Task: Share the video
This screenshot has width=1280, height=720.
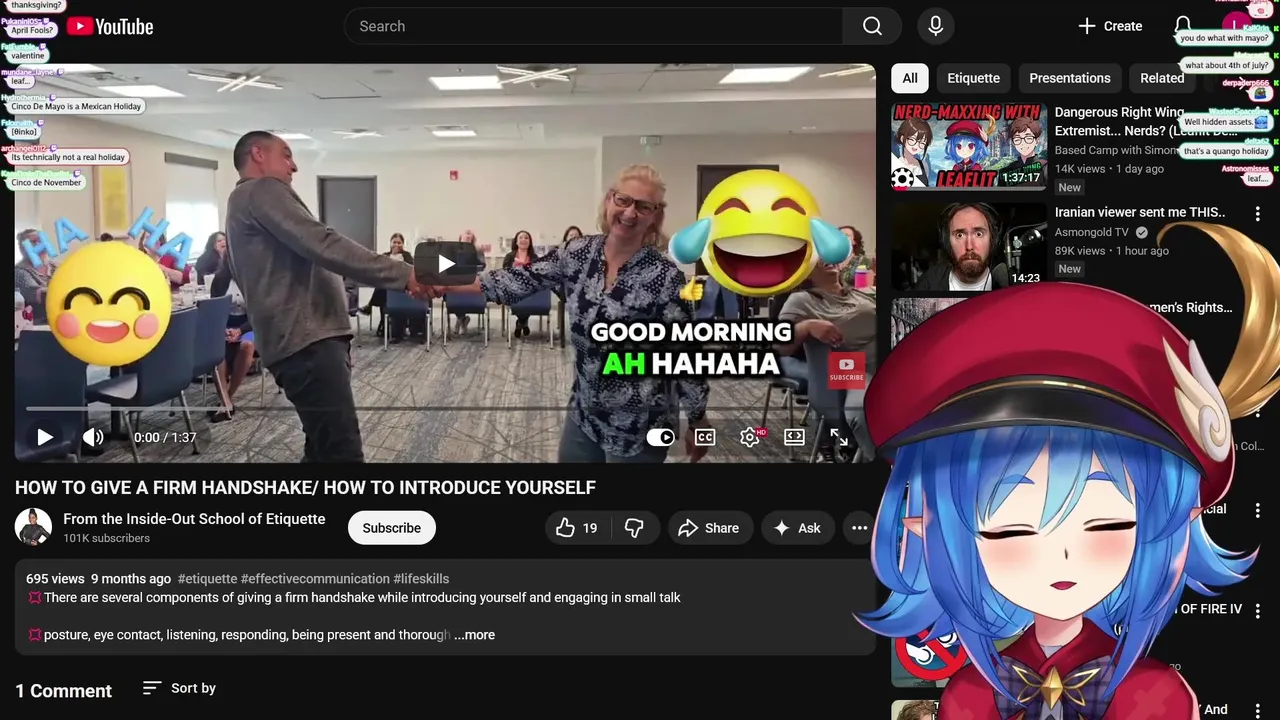Action: click(708, 528)
